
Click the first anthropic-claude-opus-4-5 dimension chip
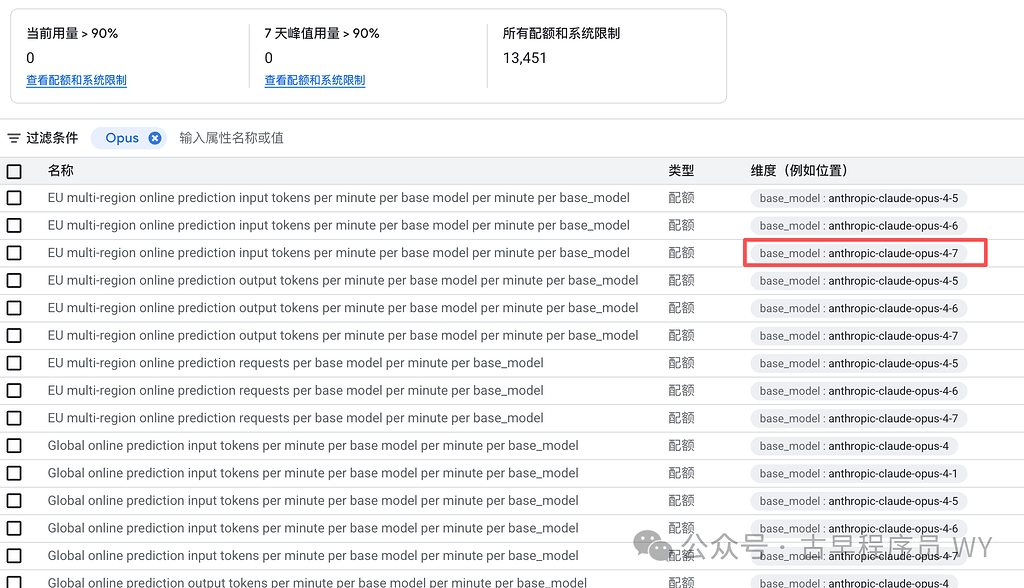[859, 198]
